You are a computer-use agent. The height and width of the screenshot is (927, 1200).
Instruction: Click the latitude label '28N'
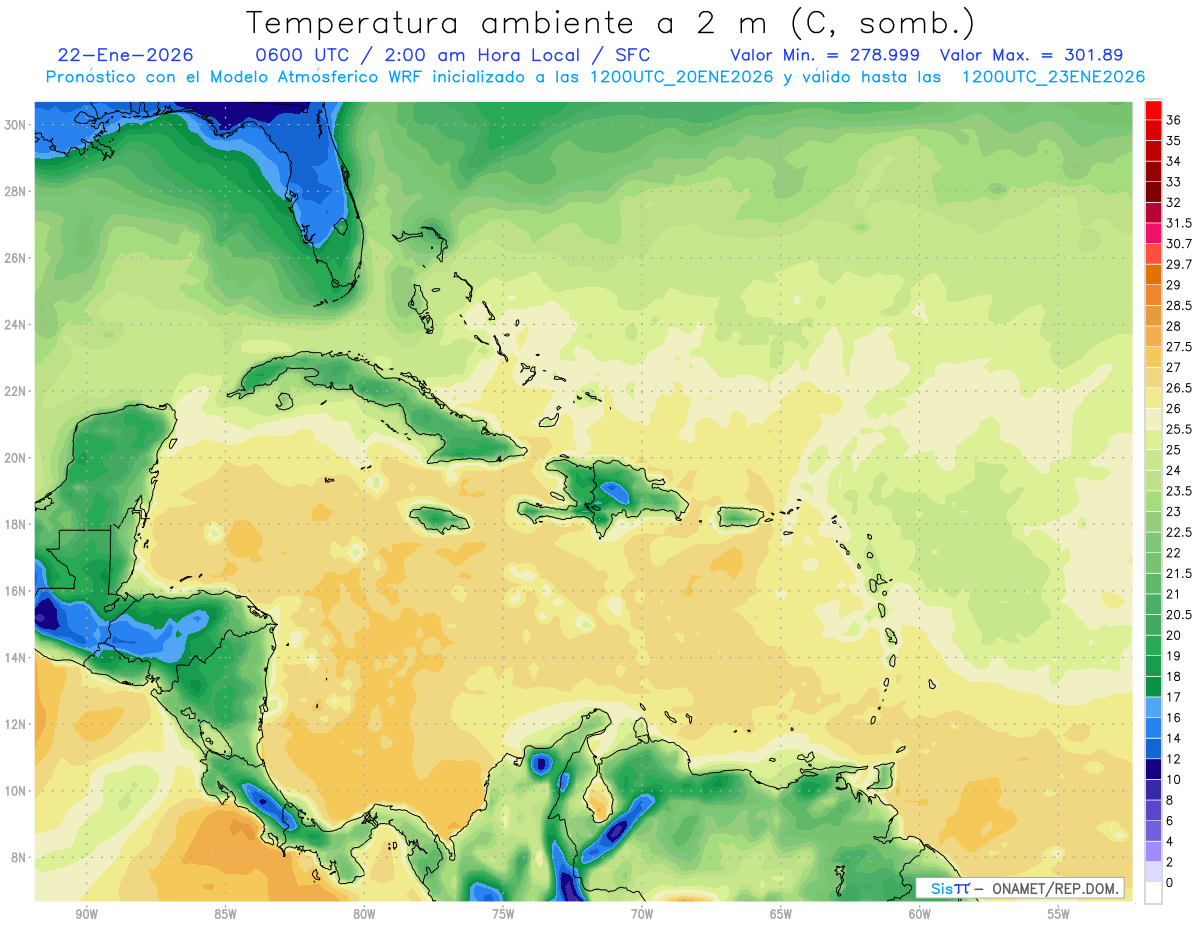(17, 191)
